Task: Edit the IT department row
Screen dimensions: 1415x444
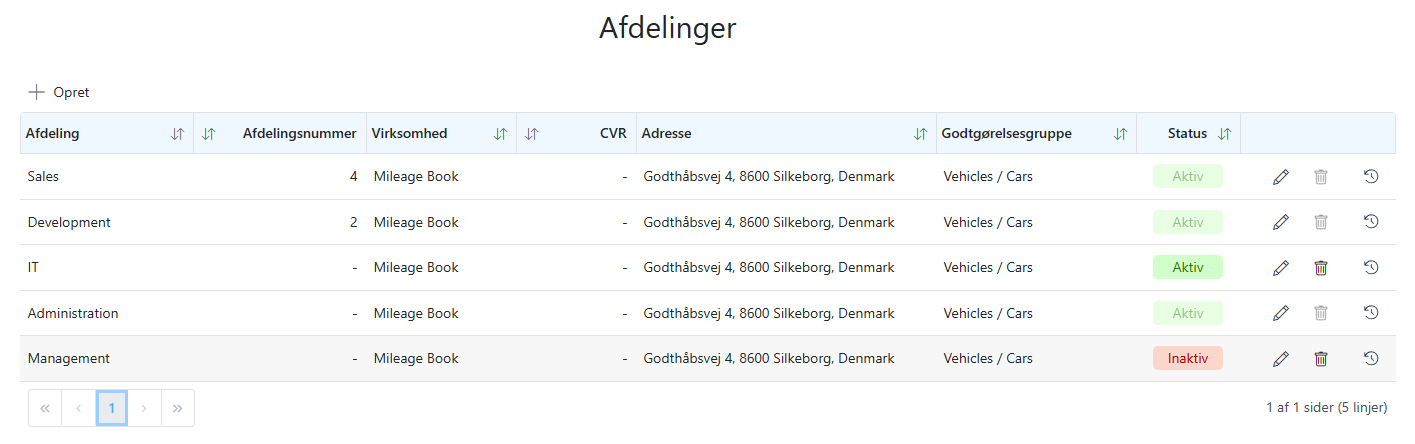Action: (1281, 268)
